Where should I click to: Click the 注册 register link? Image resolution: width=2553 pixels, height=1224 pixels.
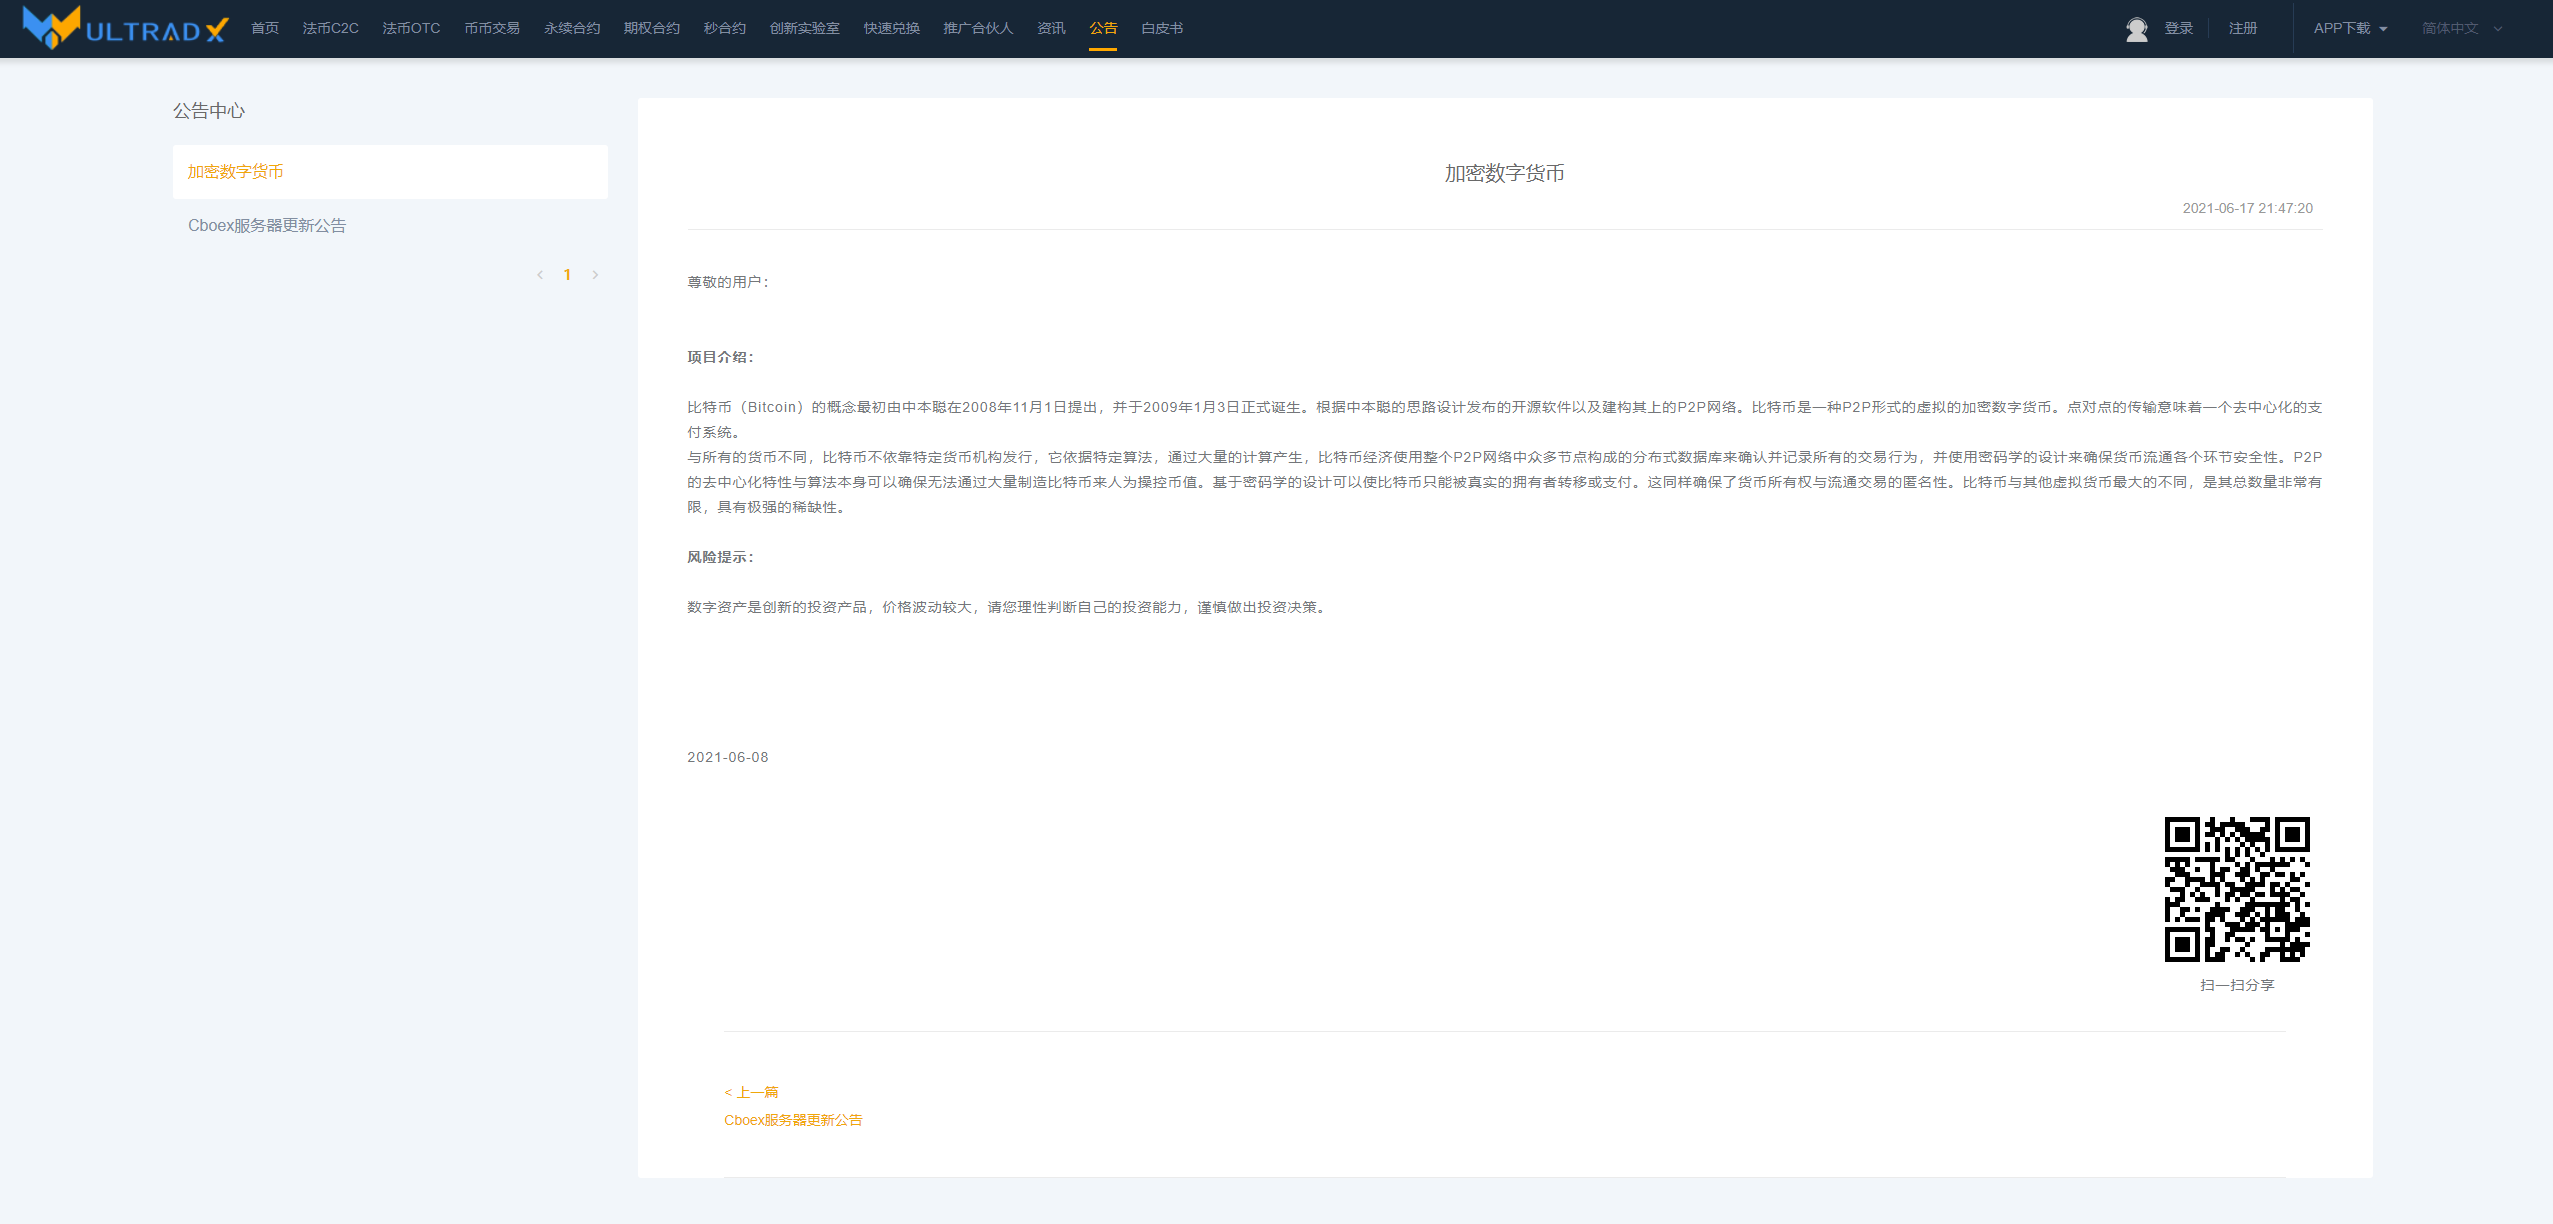click(2242, 29)
